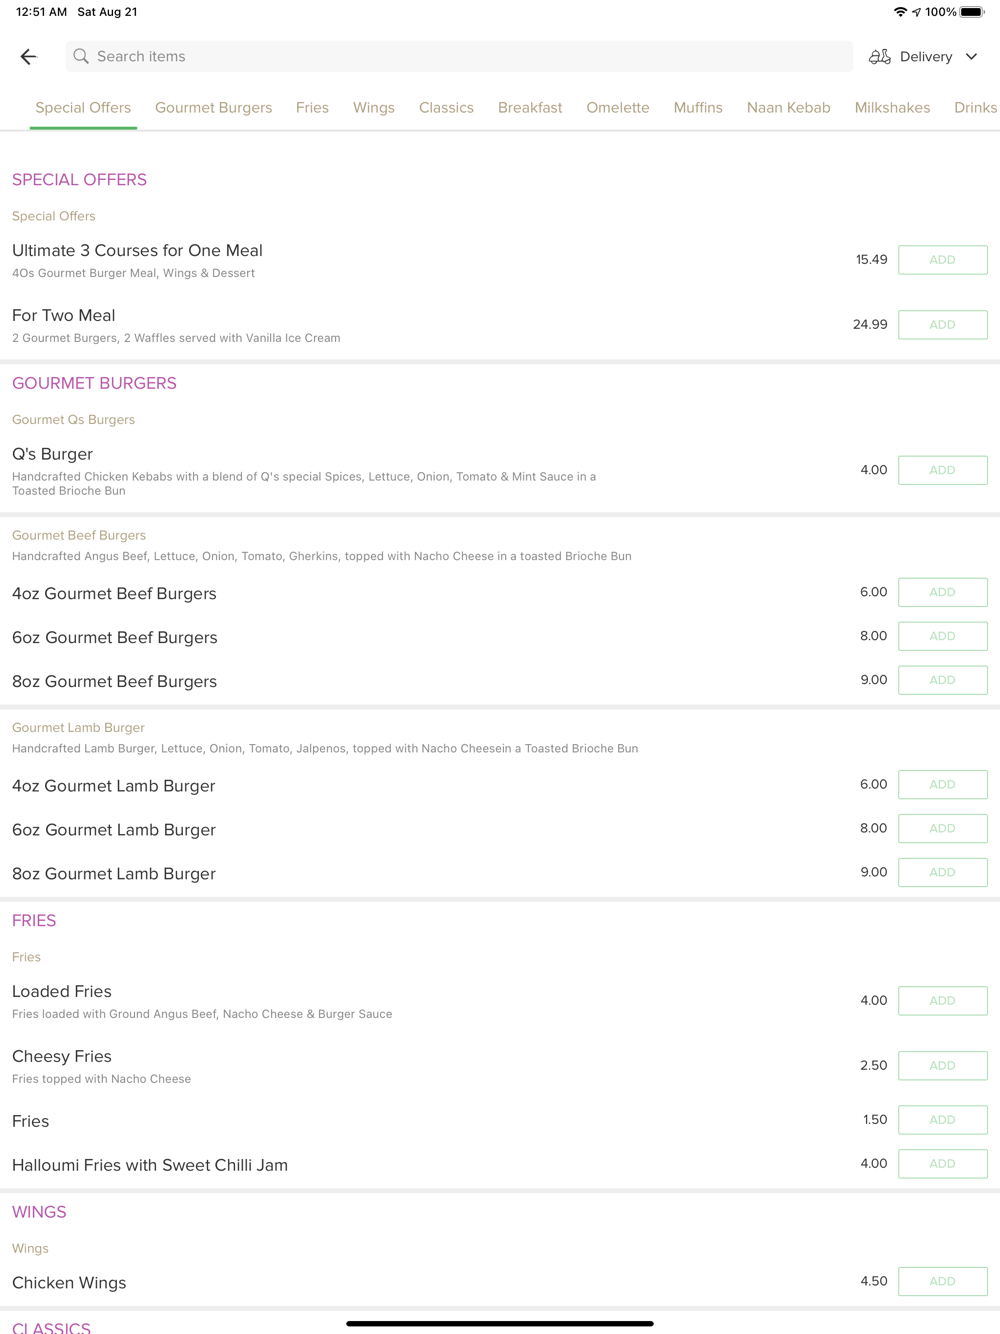The image size is (1000, 1334).
Task: Tap the delivery scooter icon
Action: [879, 57]
